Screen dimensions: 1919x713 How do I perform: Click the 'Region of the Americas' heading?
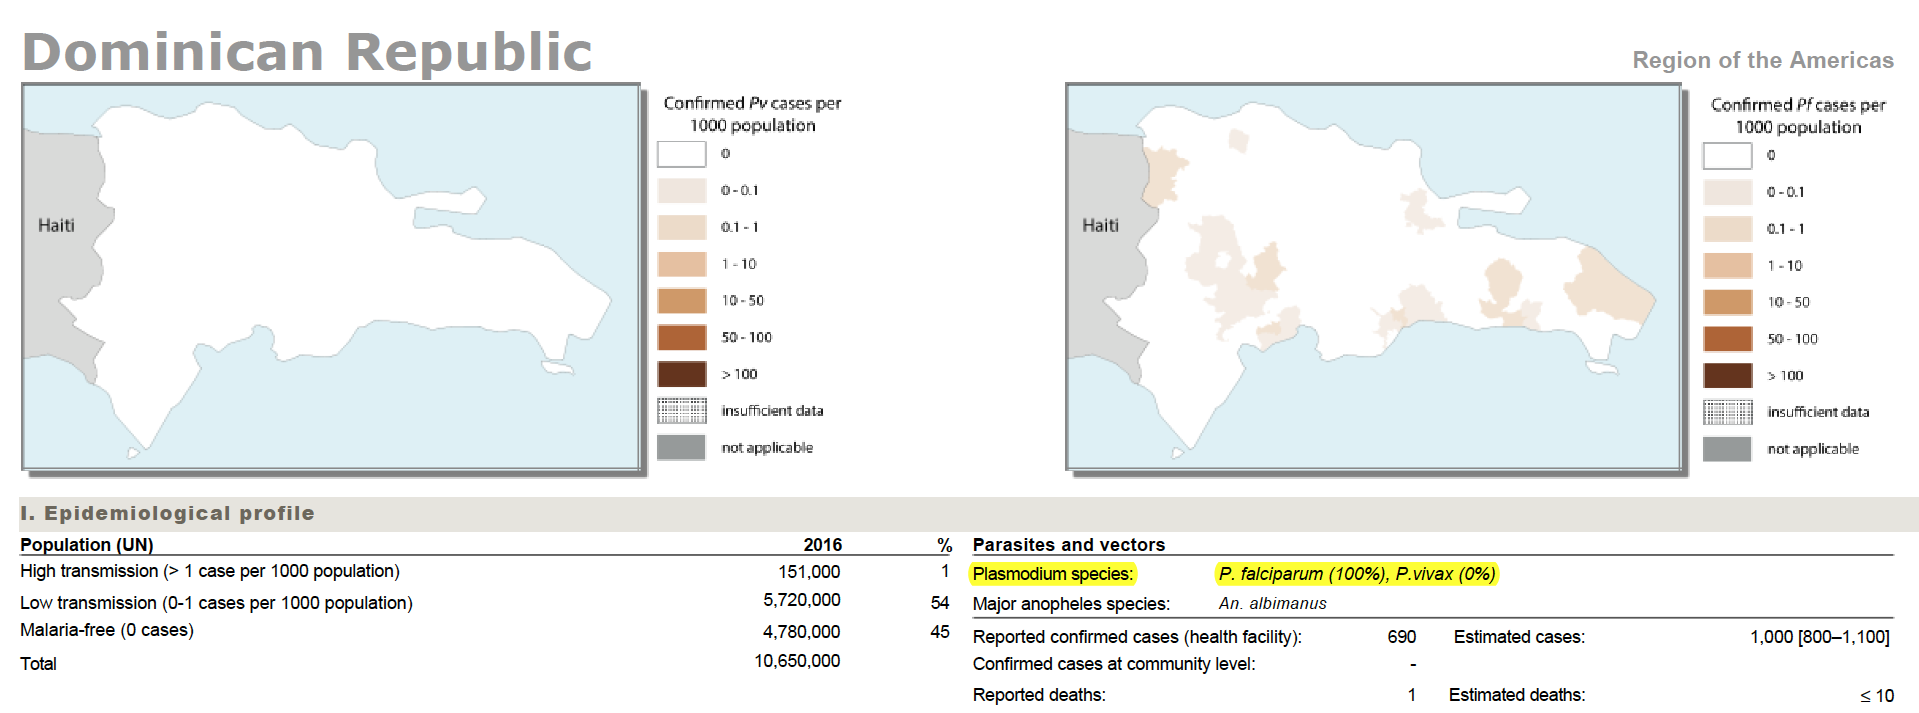click(1763, 60)
